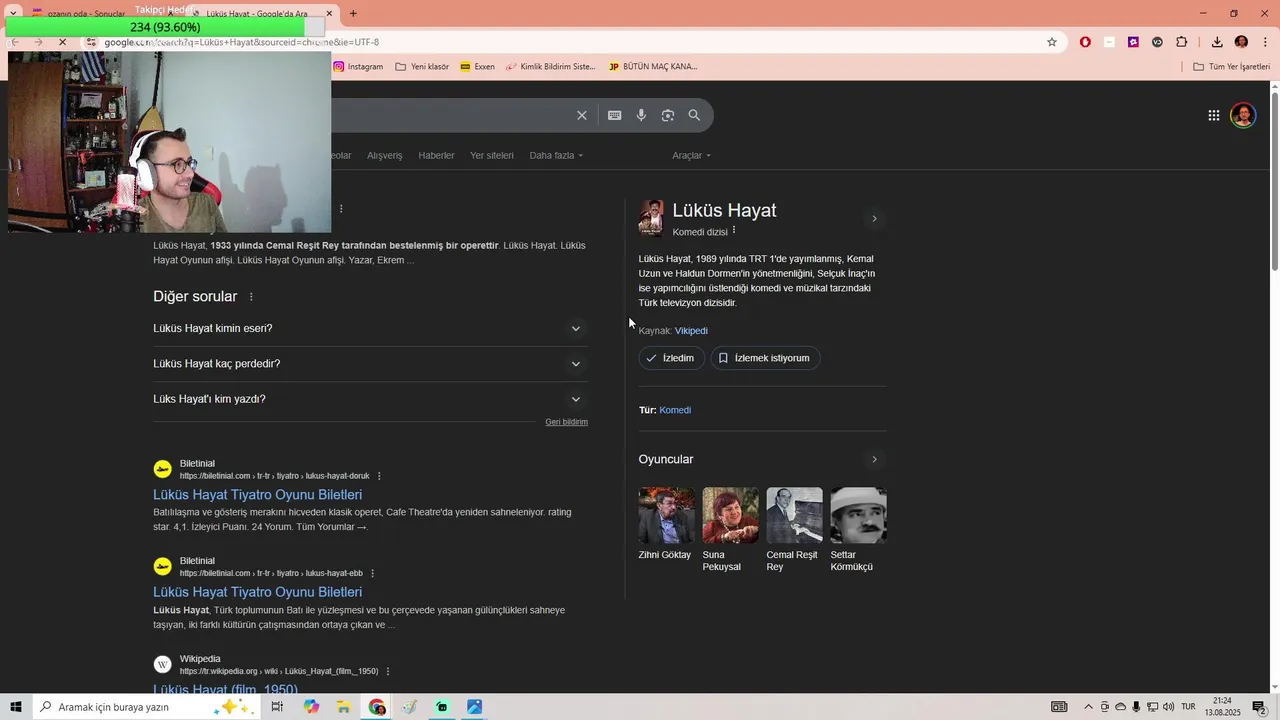
Task: Expand 'Lüküs Hayat kimin eseri?' question
Action: (370, 328)
